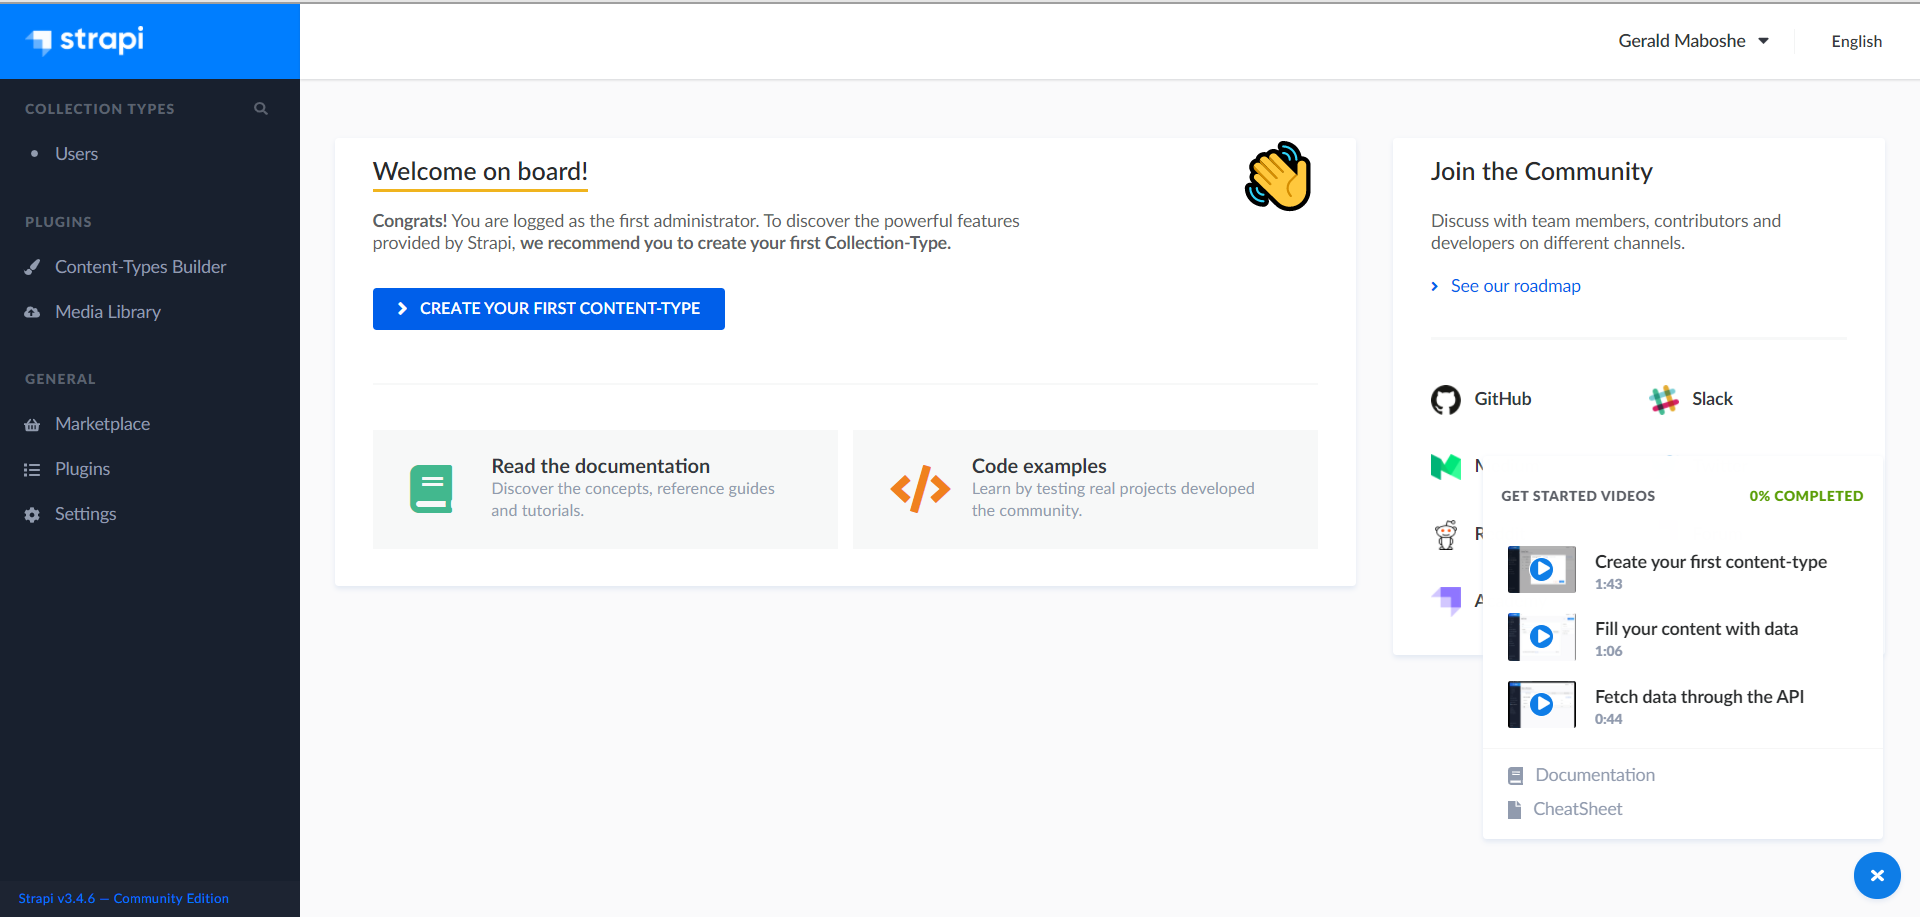
Task: Click the Plugins list icon
Action: [x=32, y=470]
